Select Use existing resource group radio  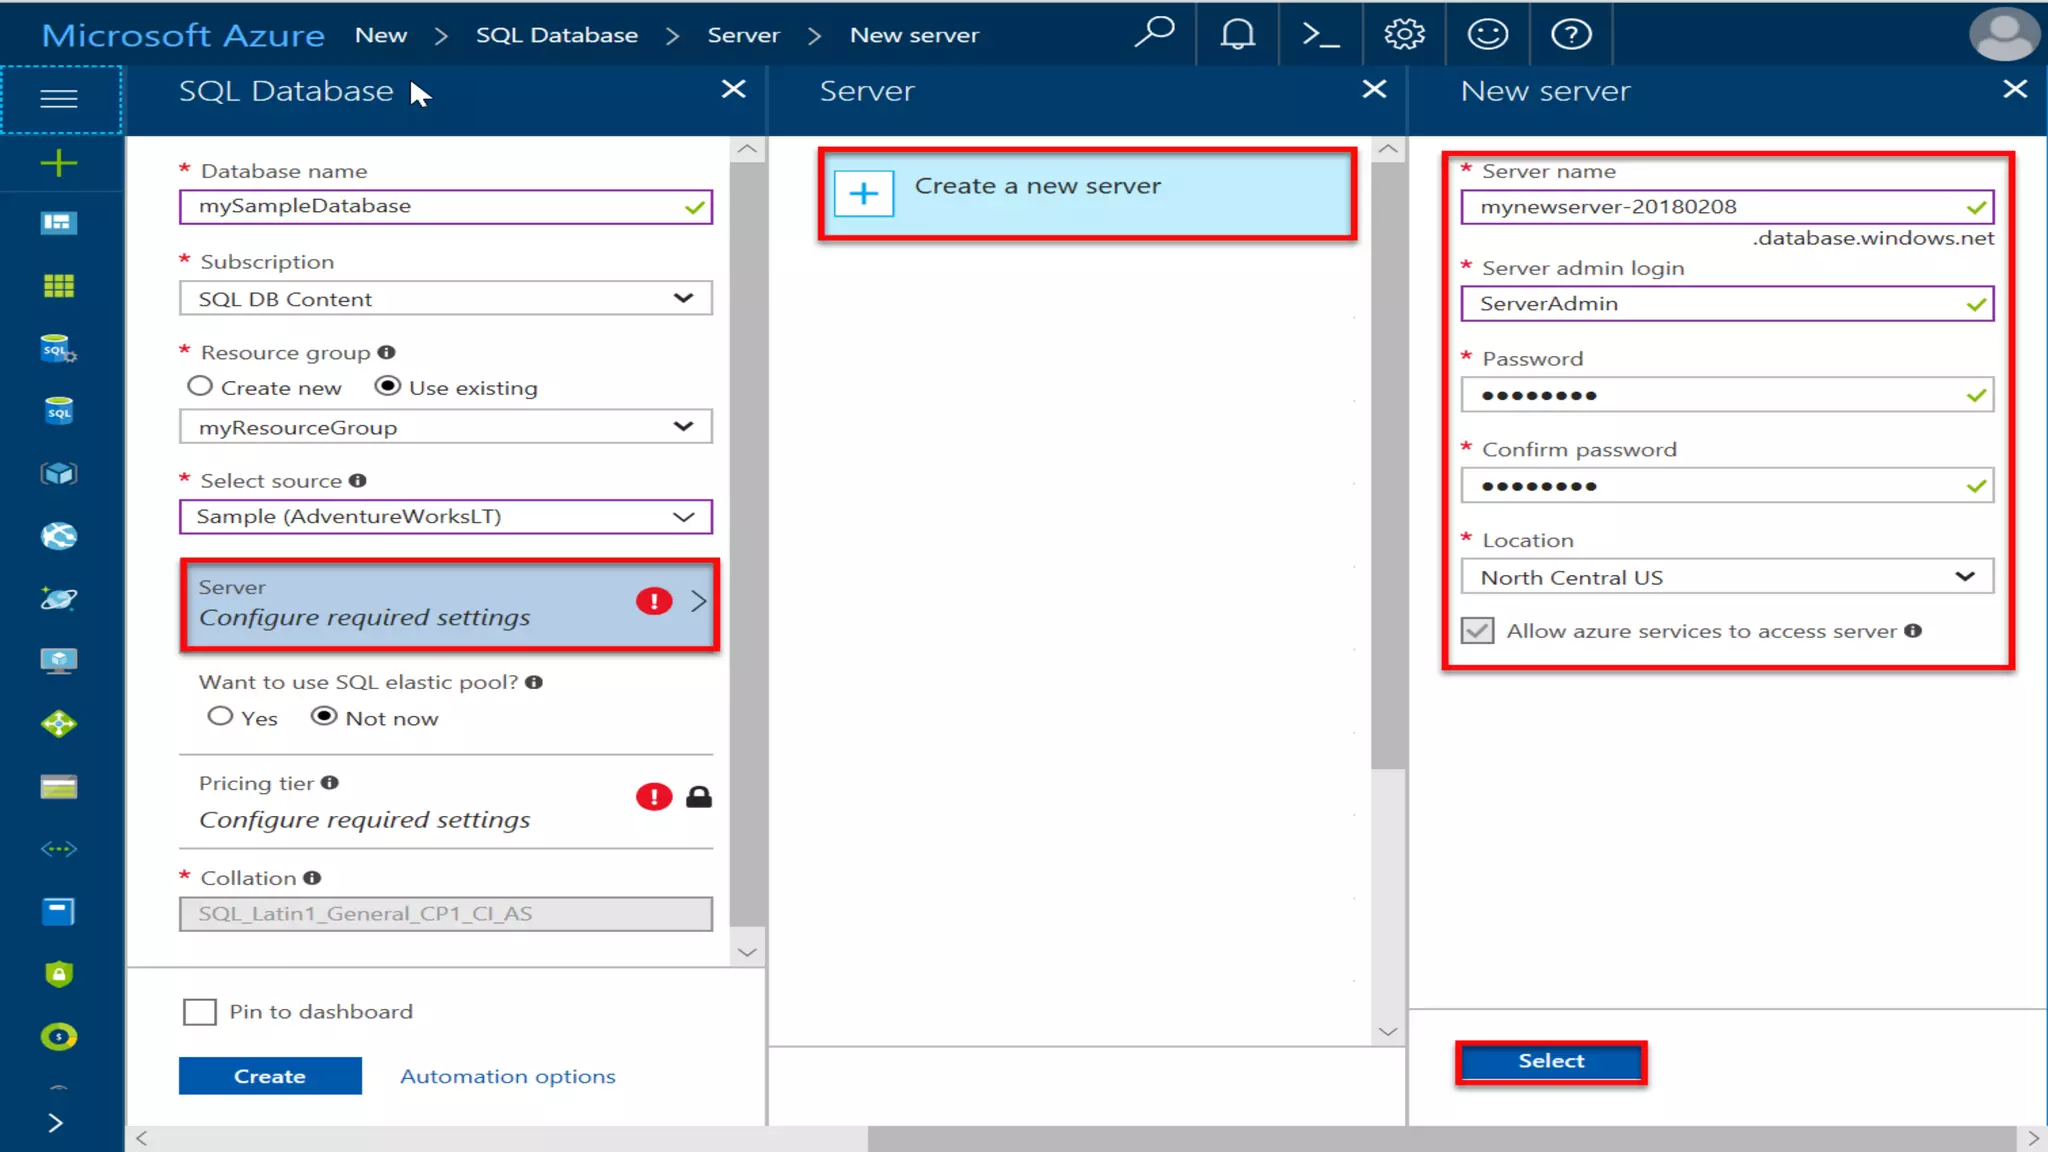click(x=388, y=386)
